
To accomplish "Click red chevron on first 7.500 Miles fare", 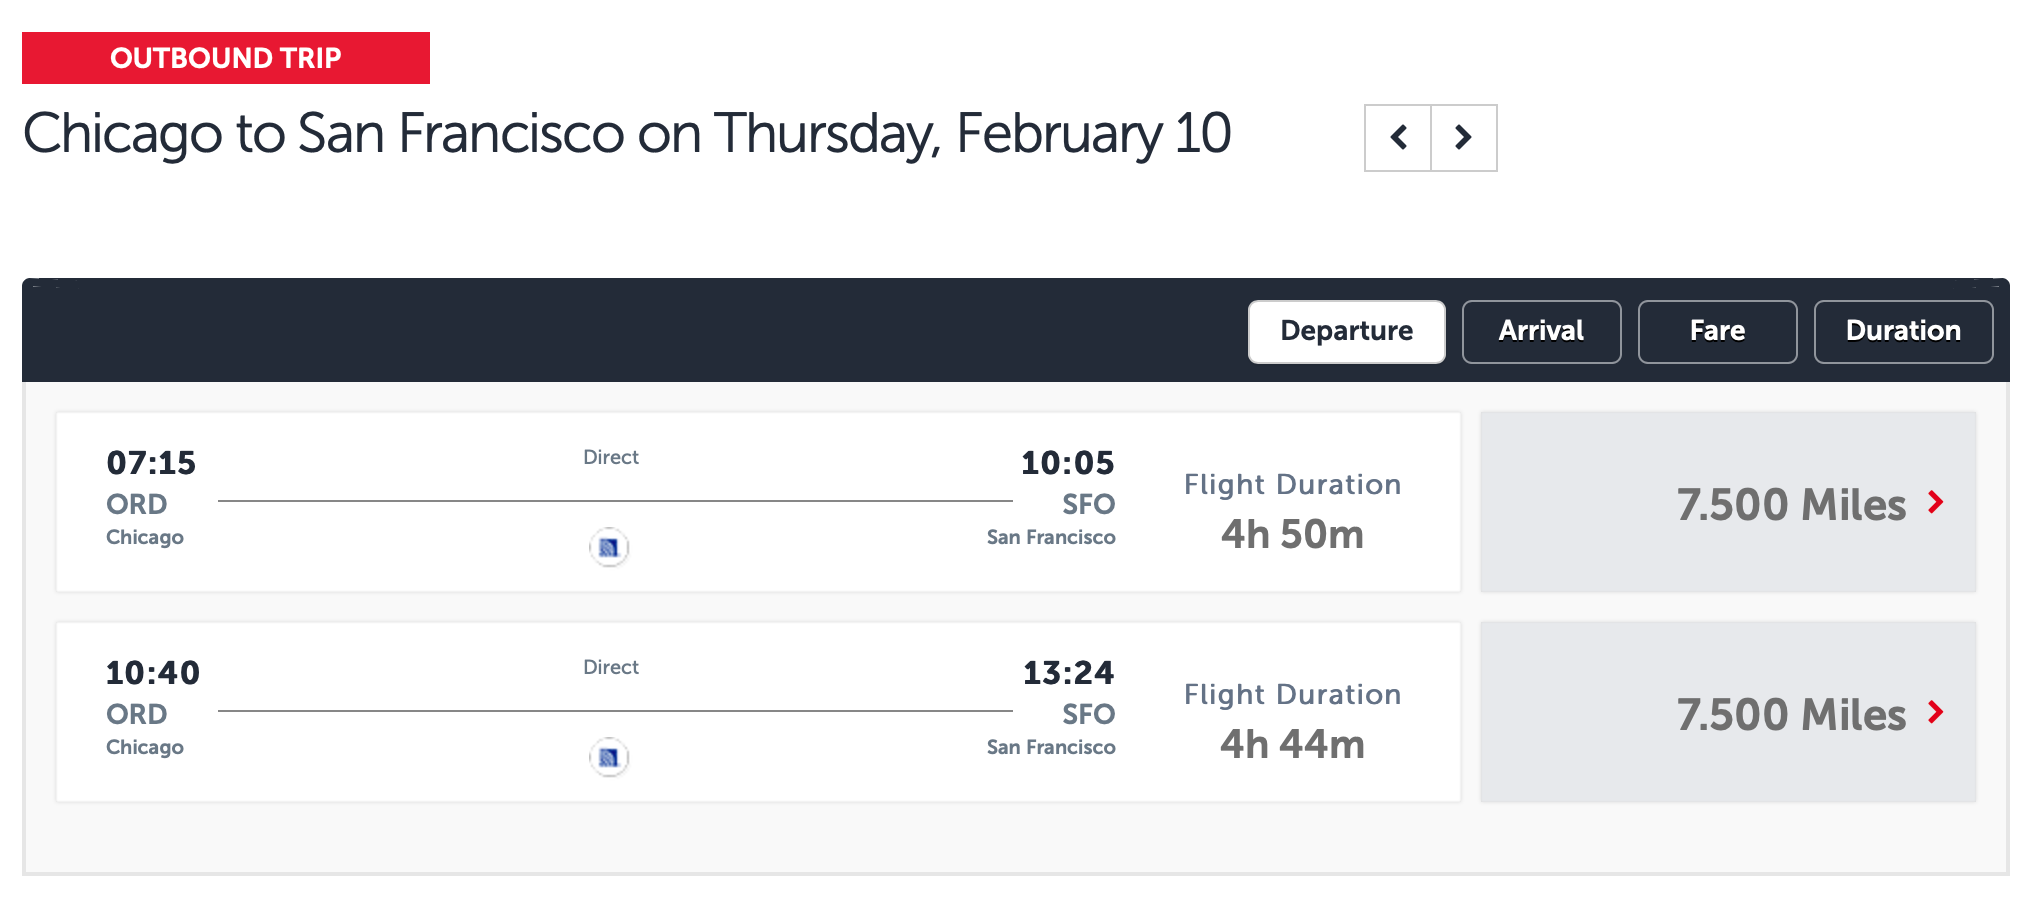I will point(1936,502).
